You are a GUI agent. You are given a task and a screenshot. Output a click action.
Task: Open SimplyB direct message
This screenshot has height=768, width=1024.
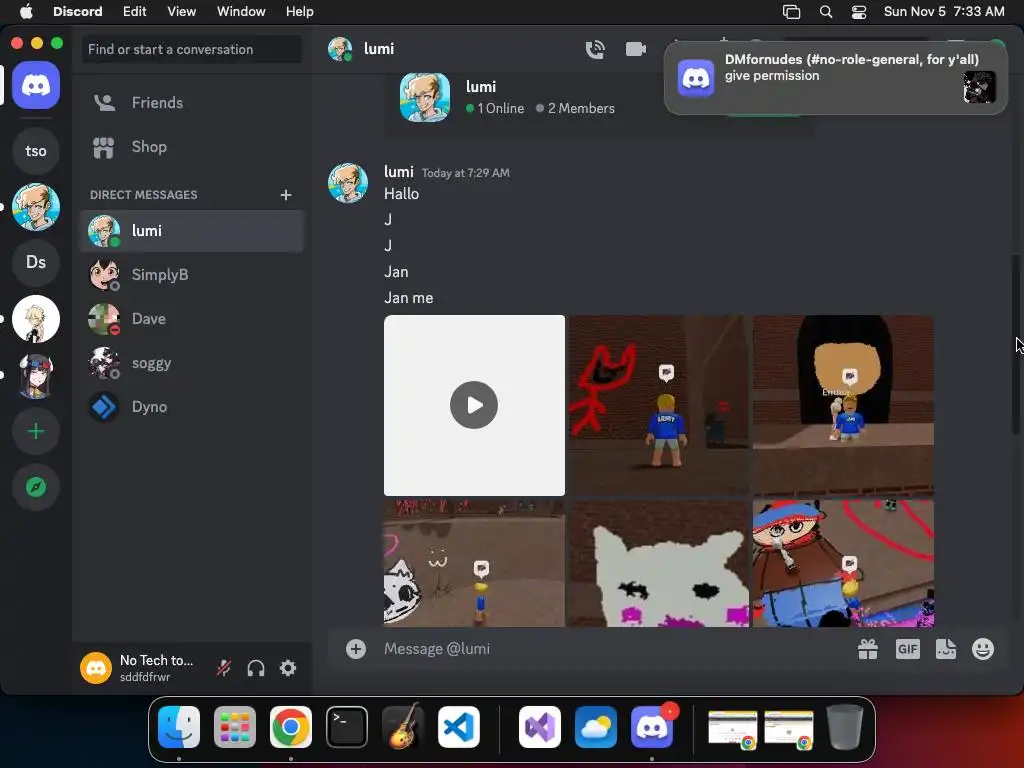click(192, 274)
